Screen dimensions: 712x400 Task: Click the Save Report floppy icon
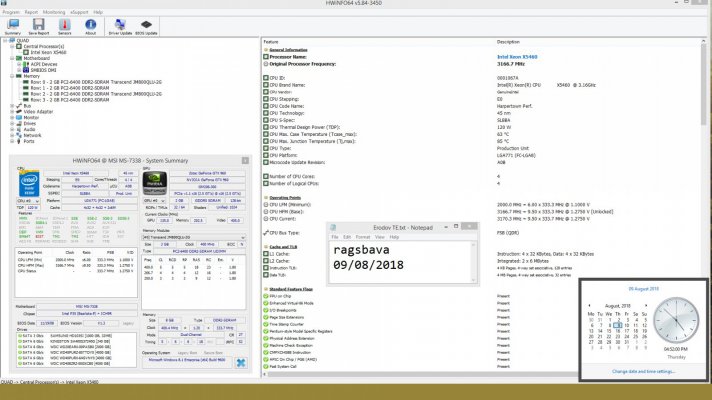(39, 26)
